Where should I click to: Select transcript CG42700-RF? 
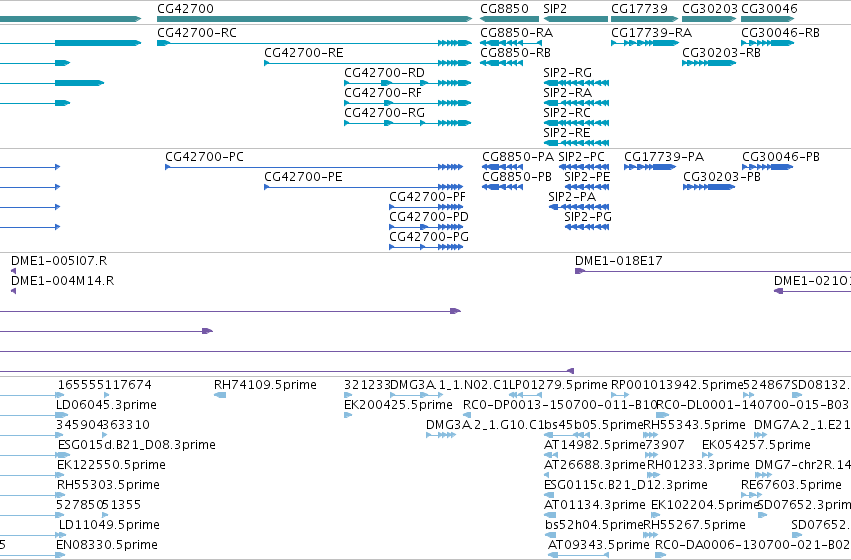[x=408, y=103]
